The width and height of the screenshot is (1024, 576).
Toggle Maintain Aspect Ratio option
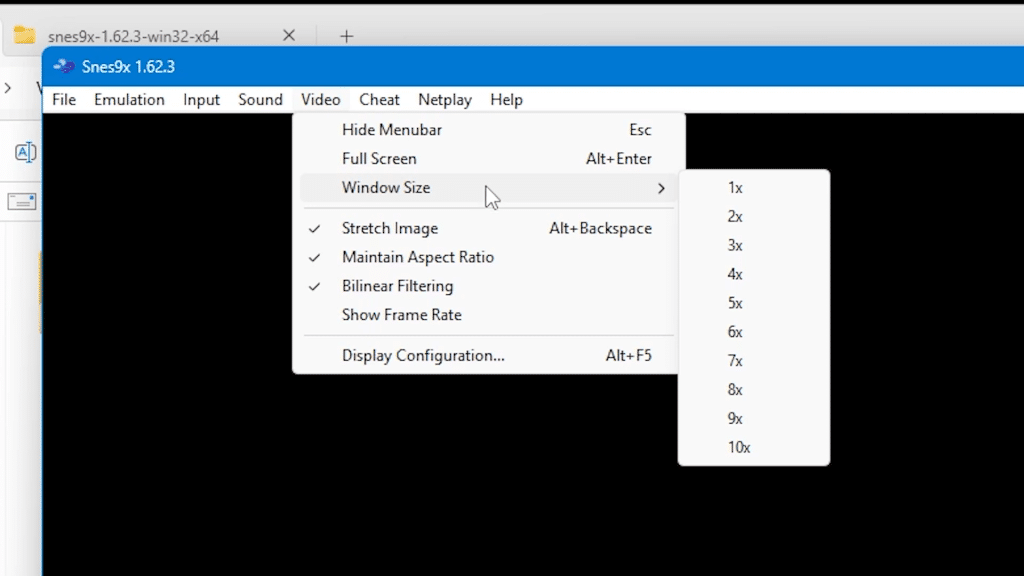[x=488, y=257]
